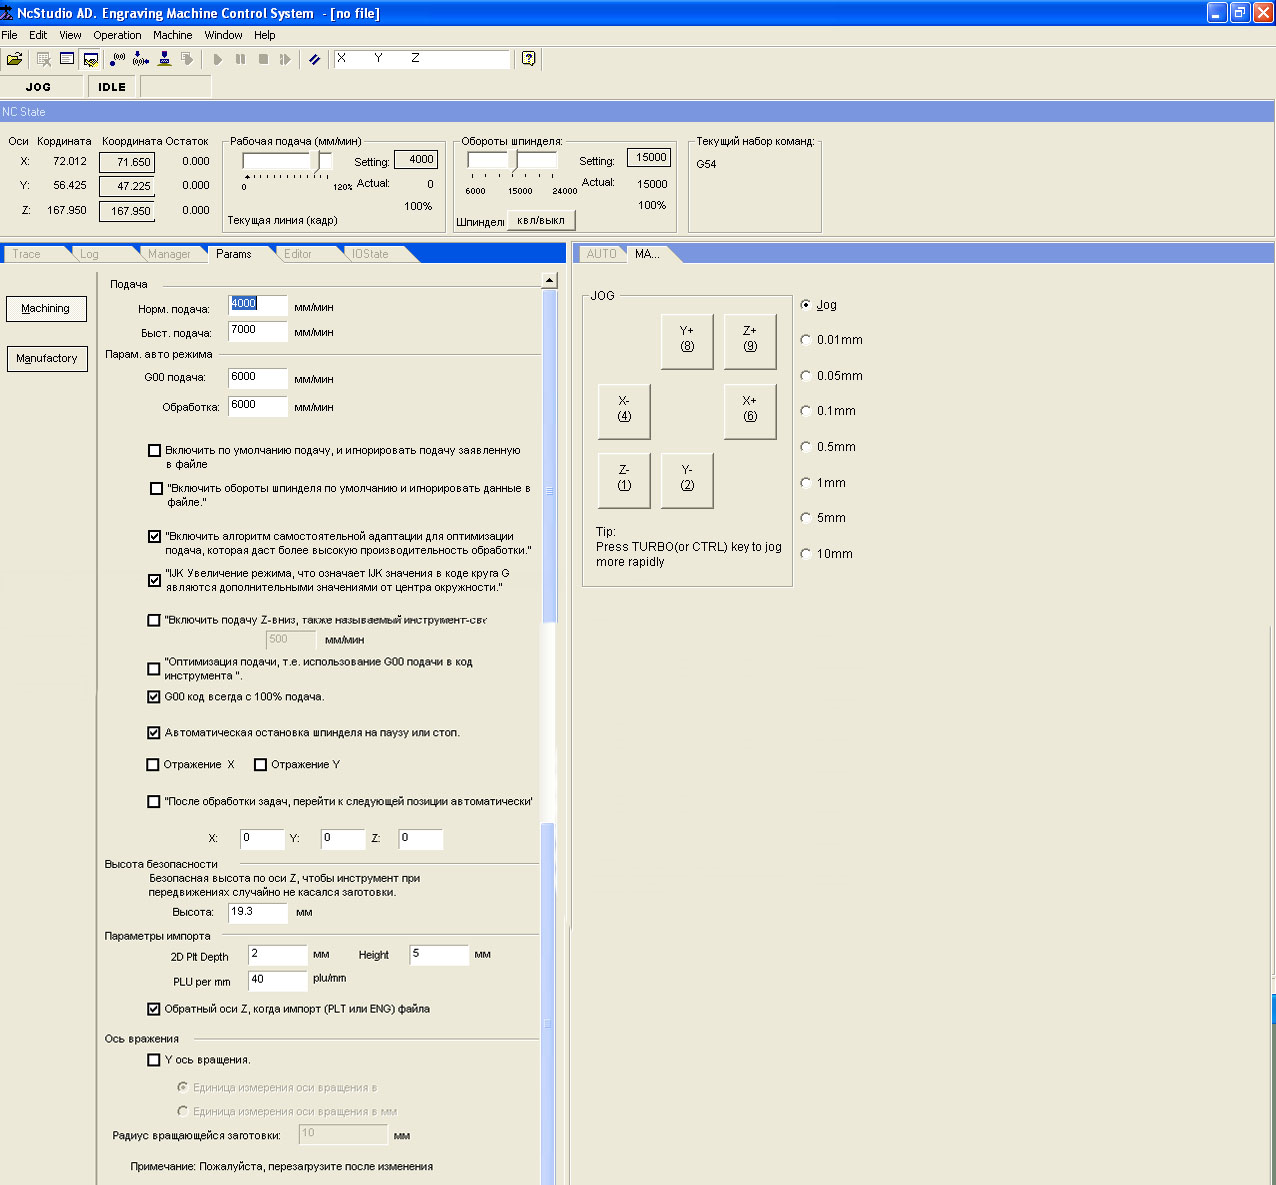This screenshot has width=1276, height=1185.
Task: Open the View menu
Action: pos(70,35)
